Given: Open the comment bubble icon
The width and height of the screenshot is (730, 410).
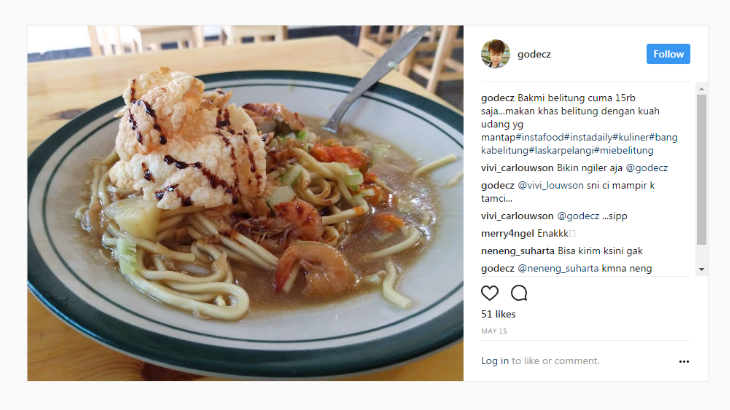Looking at the screenshot, I should [x=519, y=293].
